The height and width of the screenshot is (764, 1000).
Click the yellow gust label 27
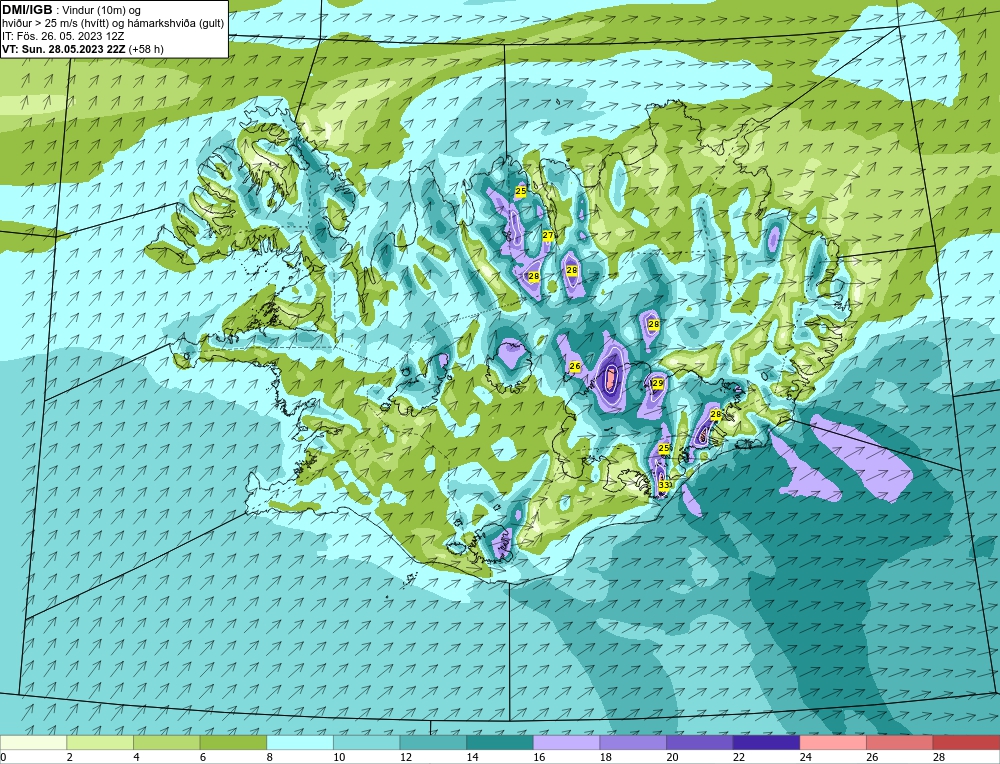click(548, 235)
